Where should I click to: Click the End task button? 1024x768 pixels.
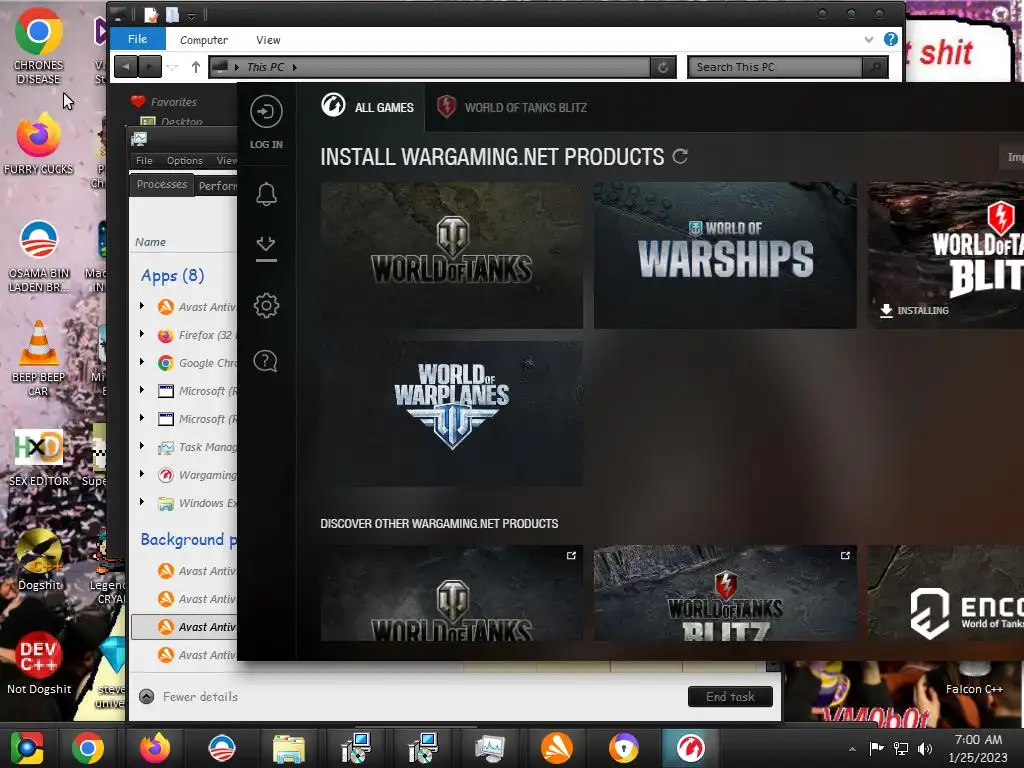pos(730,697)
